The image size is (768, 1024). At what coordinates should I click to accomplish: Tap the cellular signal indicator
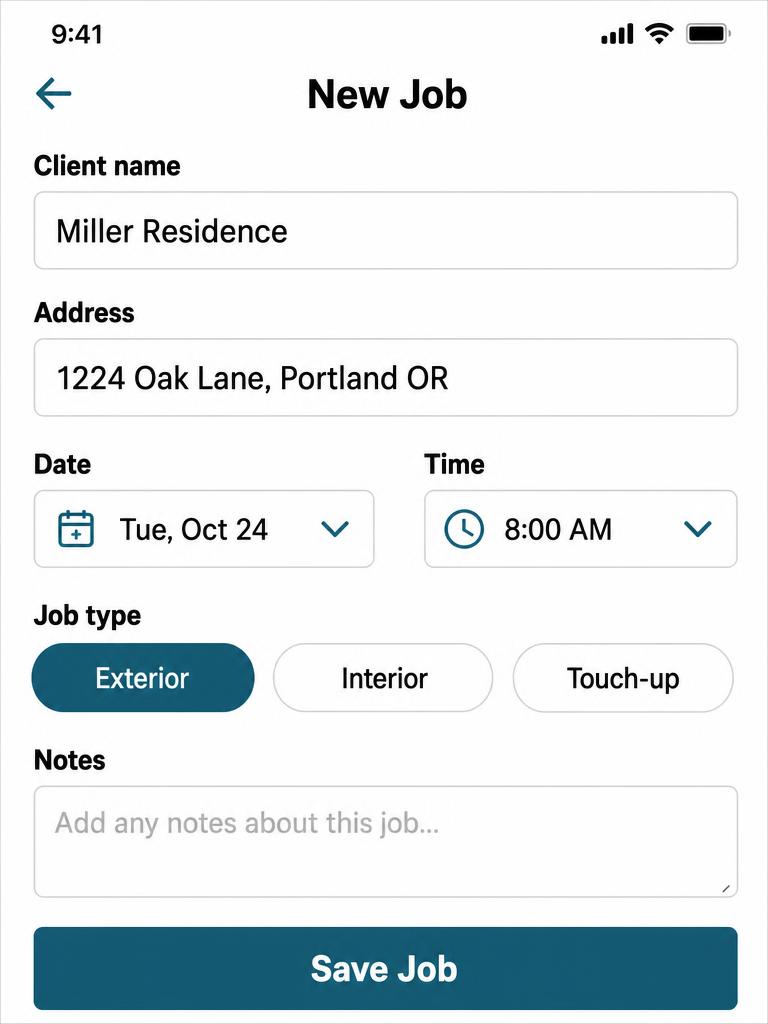click(617, 34)
